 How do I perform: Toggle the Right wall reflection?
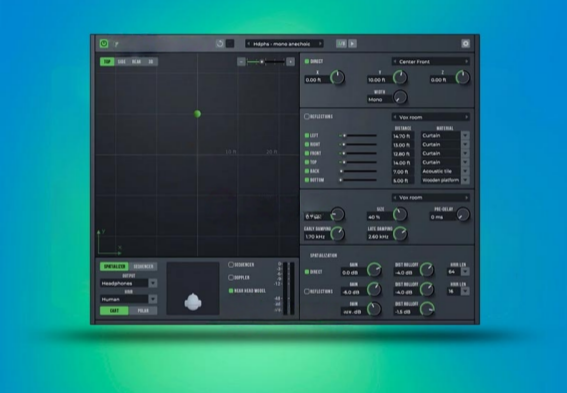307,144
